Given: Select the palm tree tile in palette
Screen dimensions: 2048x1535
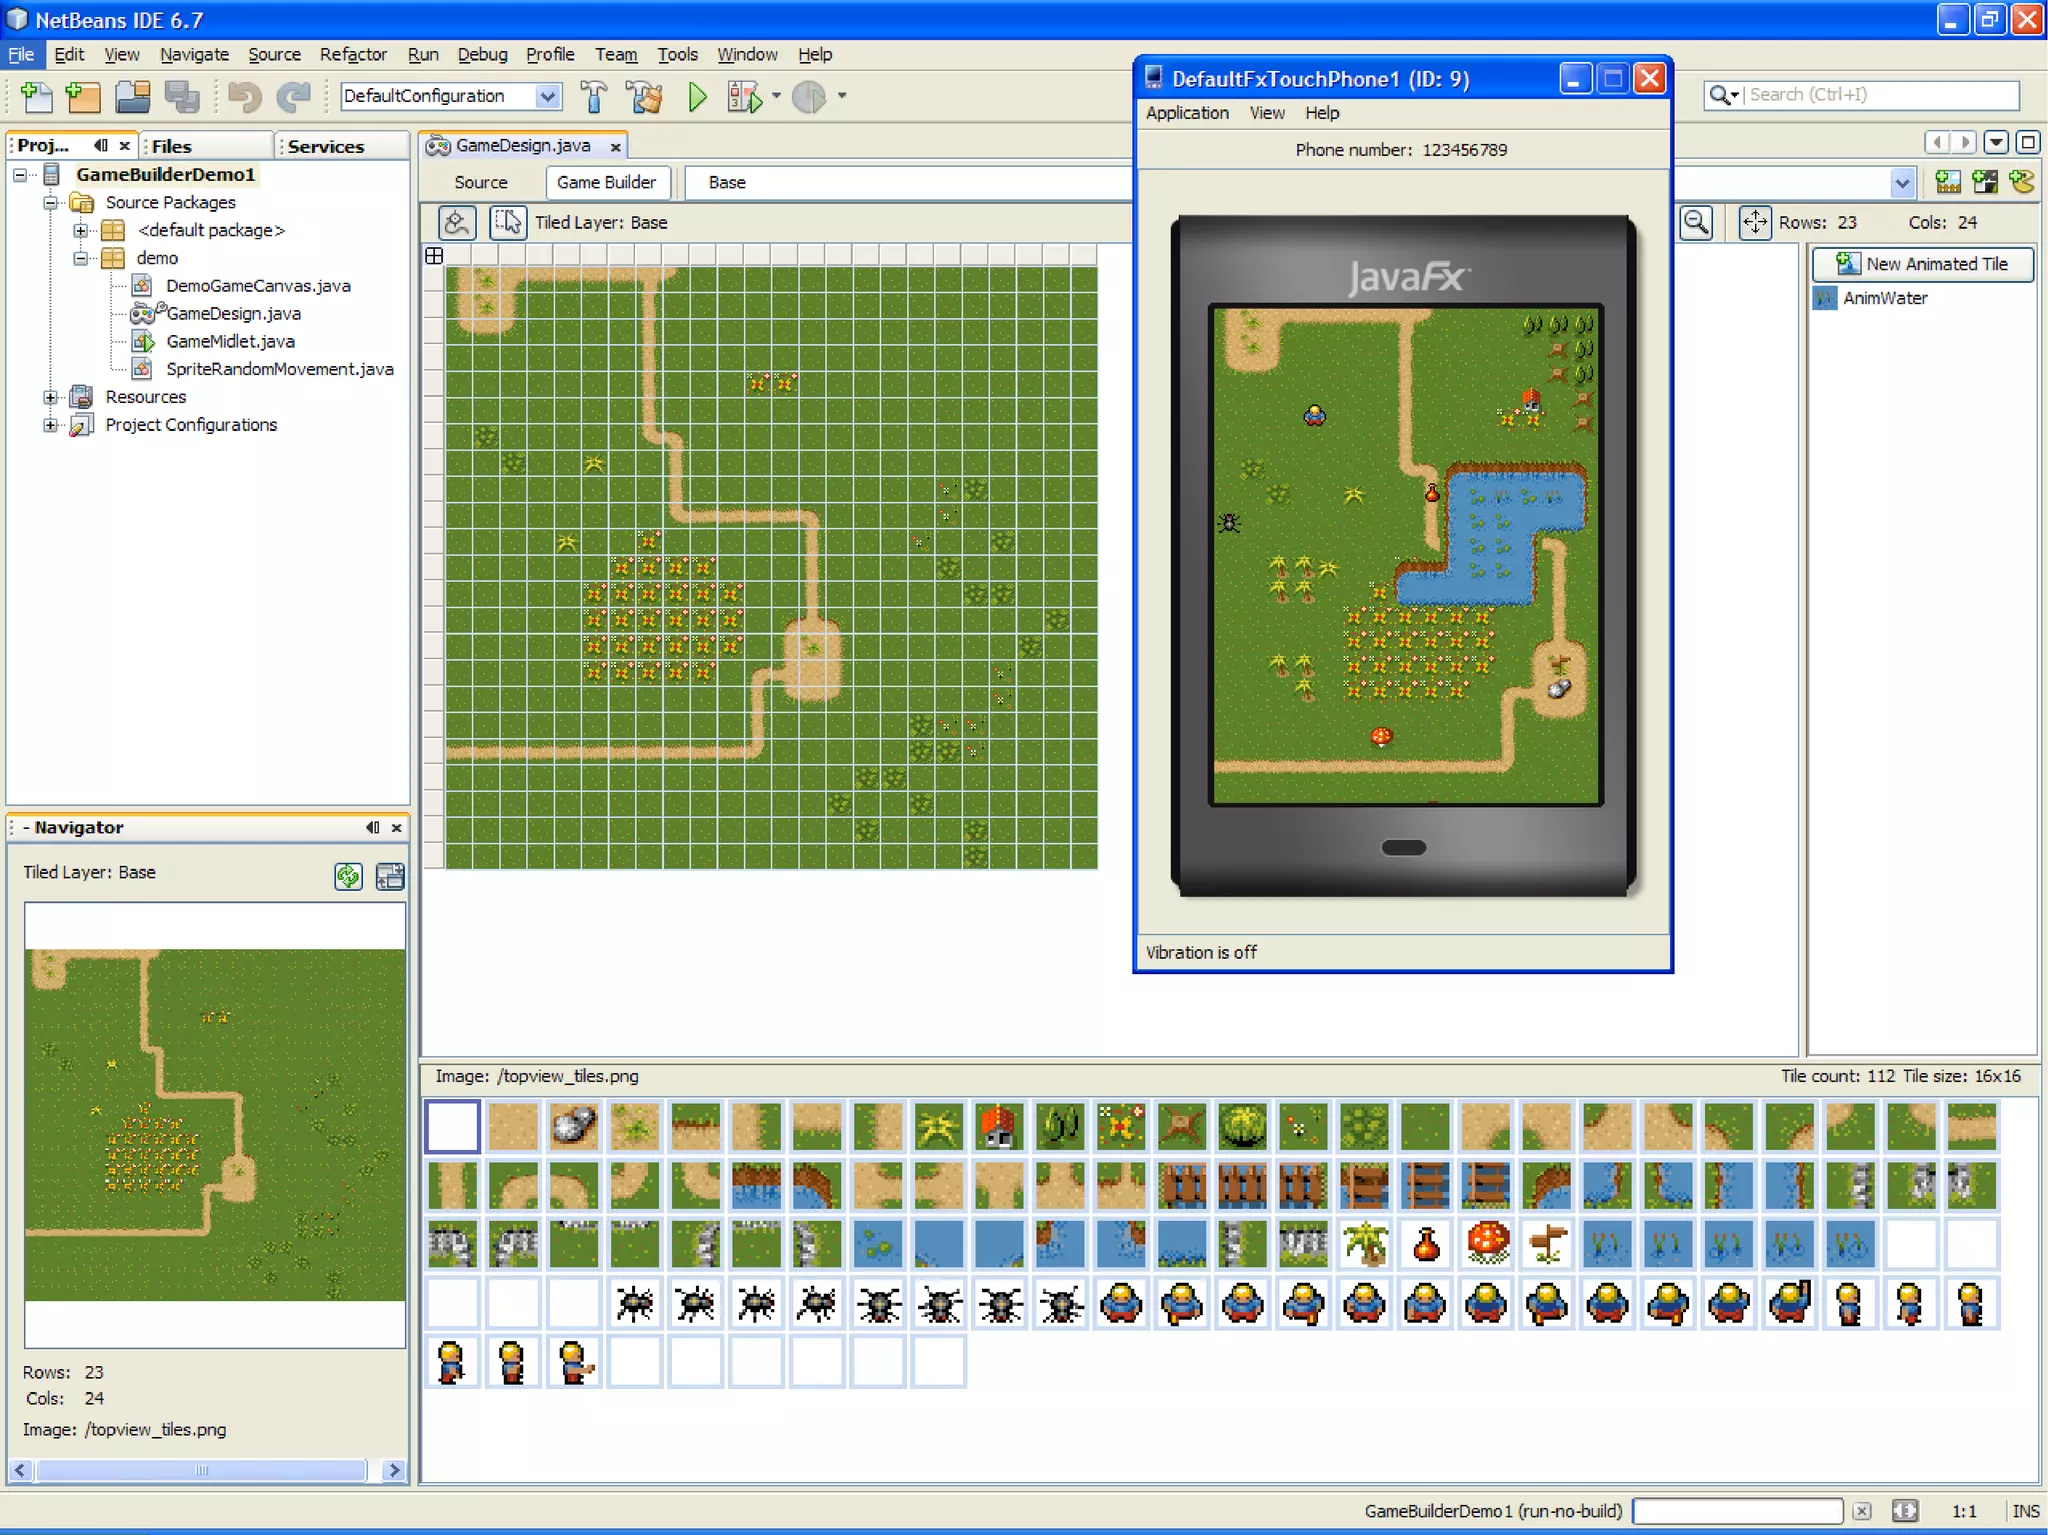Looking at the screenshot, I should coord(1365,1244).
